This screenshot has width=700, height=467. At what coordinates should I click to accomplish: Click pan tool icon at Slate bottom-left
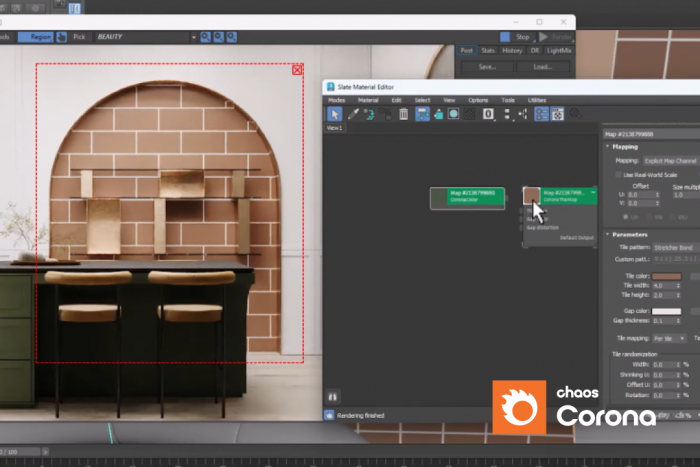click(x=333, y=396)
